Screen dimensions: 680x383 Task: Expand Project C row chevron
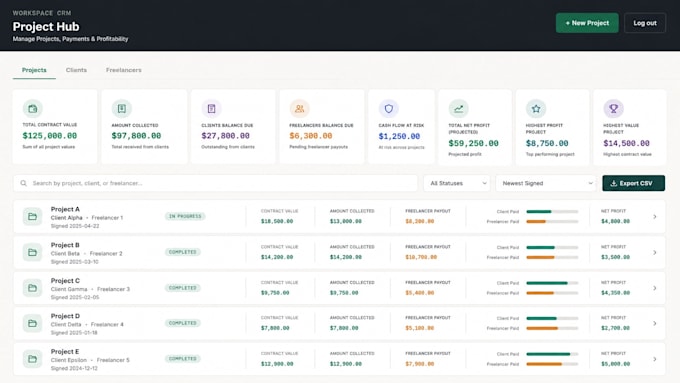pos(655,288)
